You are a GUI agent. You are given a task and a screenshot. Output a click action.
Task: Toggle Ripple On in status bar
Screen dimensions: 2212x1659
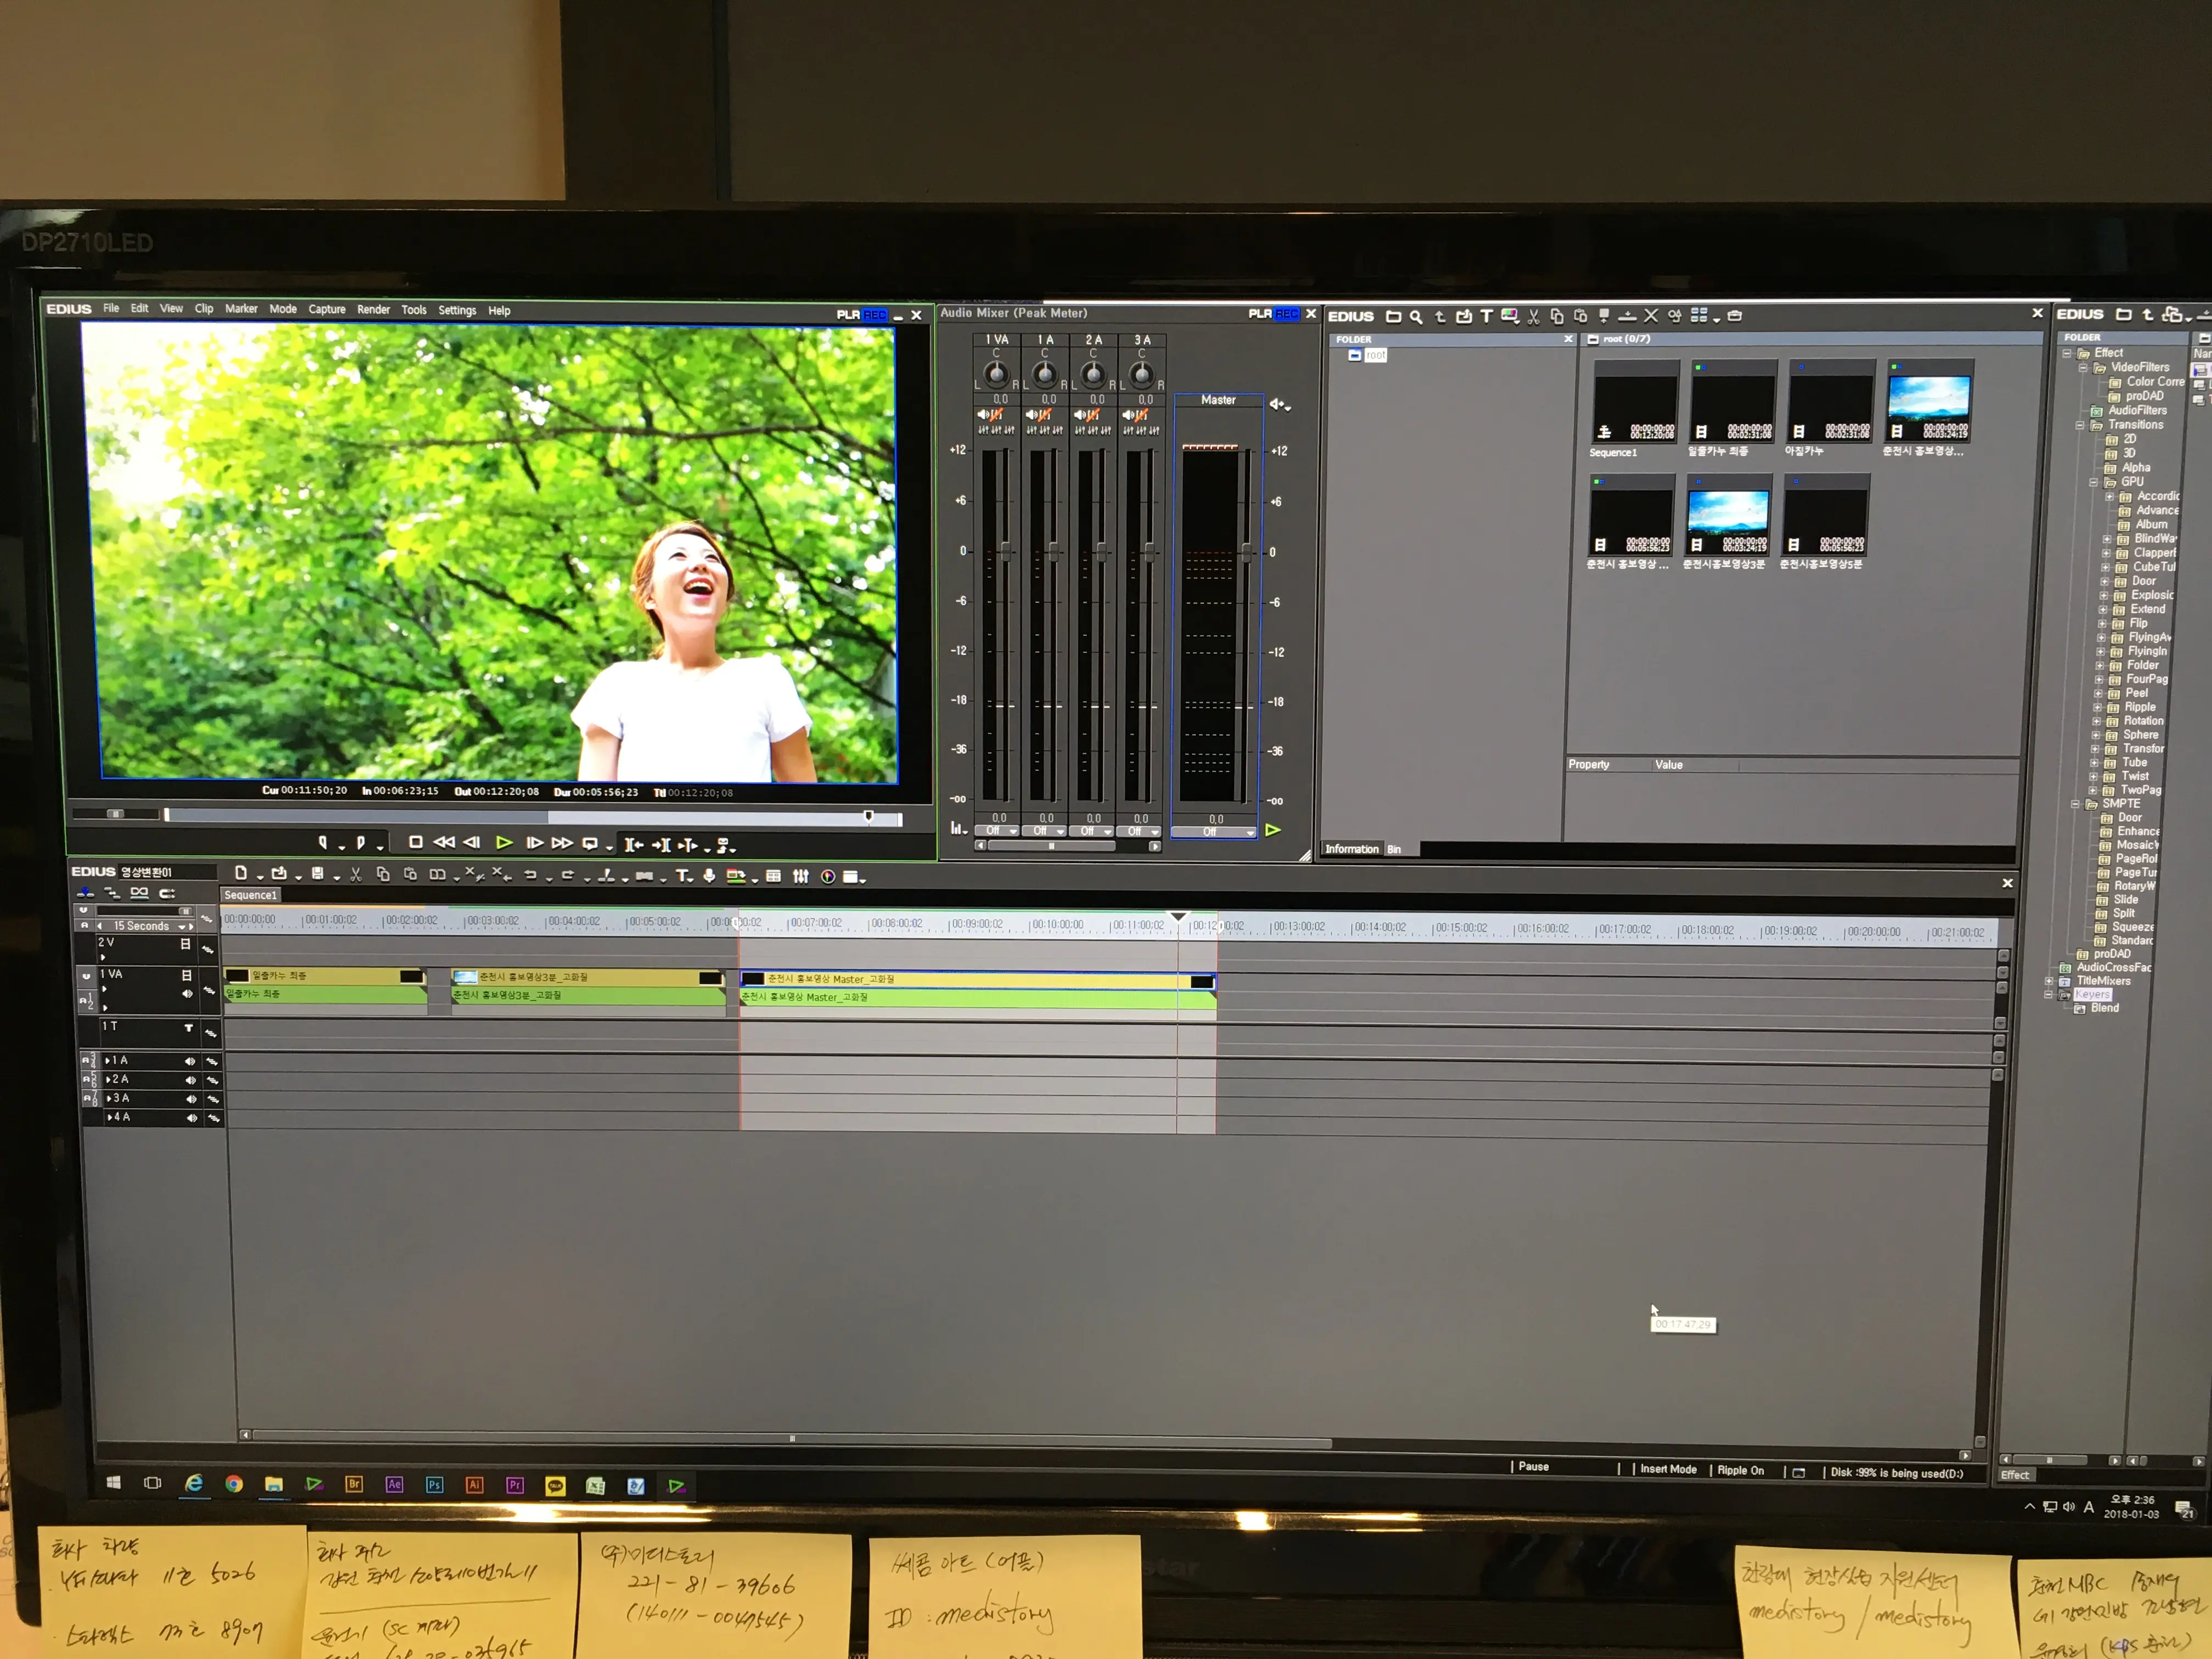pyautogui.click(x=1740, y=1471)
